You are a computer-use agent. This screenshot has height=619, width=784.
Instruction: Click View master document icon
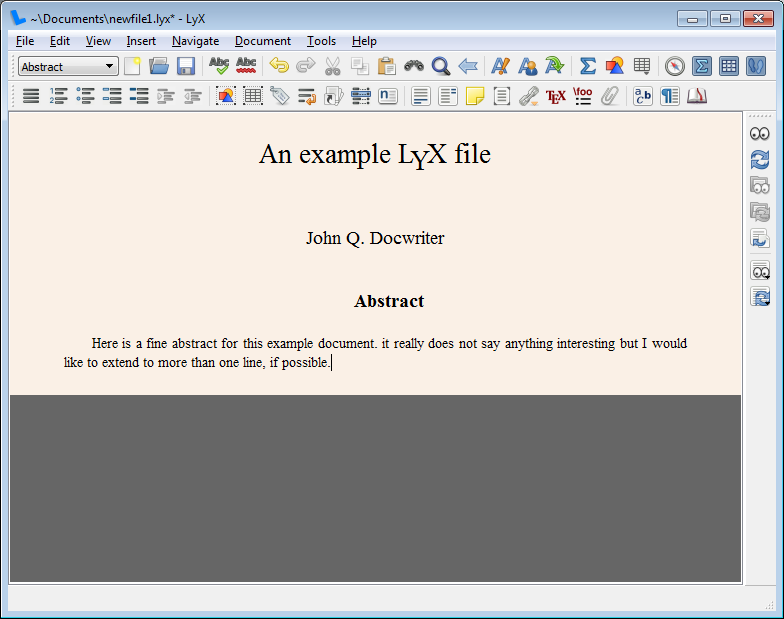click(760, 186)
